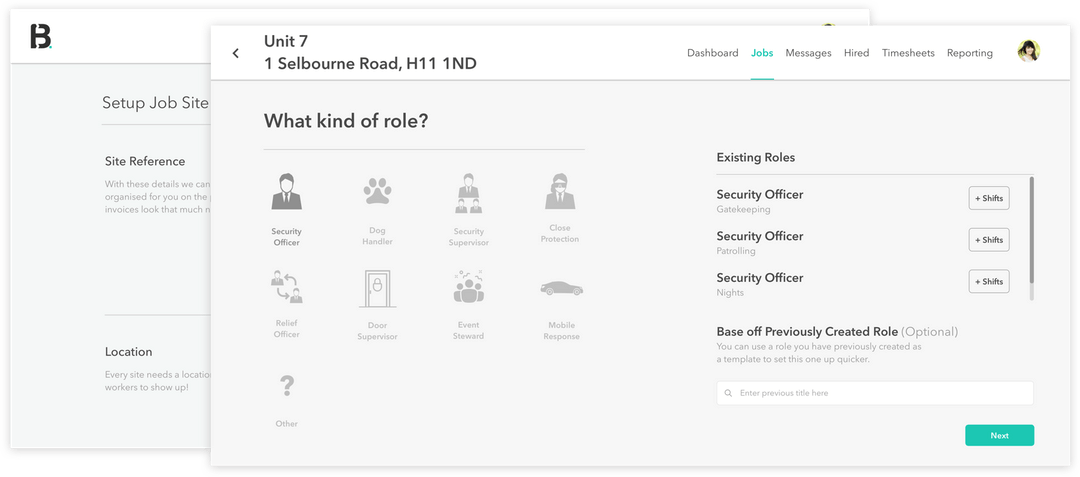The image size is (1080, 477).
Task: Select the Door Supervisor role icon
Action: (x=377, y=289)
